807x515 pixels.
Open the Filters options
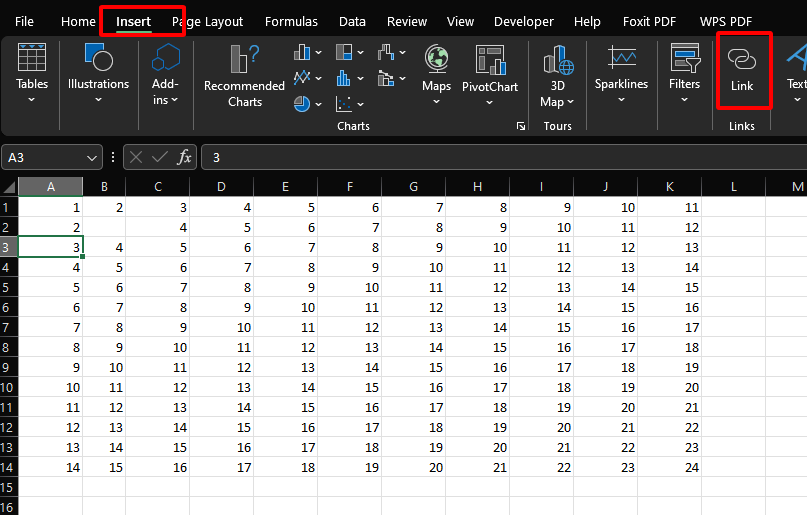684,73
